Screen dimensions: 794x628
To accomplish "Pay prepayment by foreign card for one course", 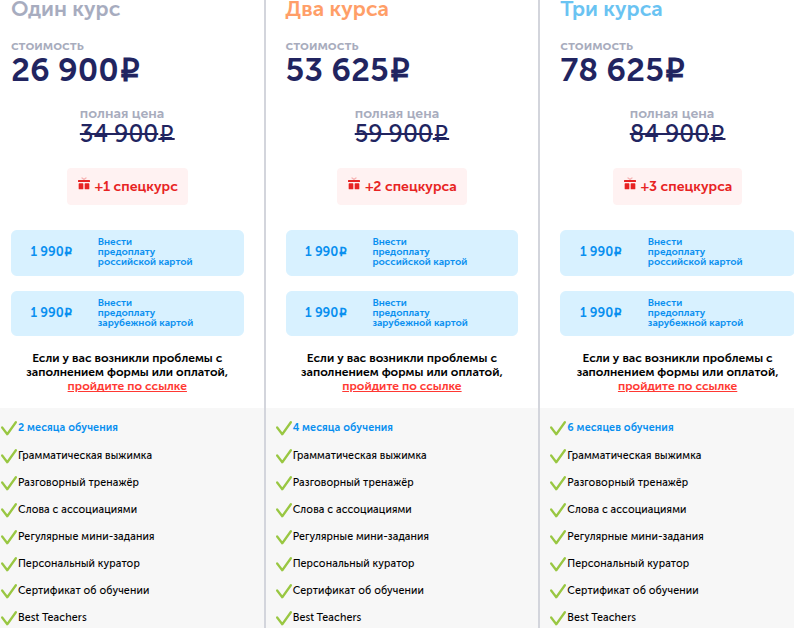I will 127,313.
